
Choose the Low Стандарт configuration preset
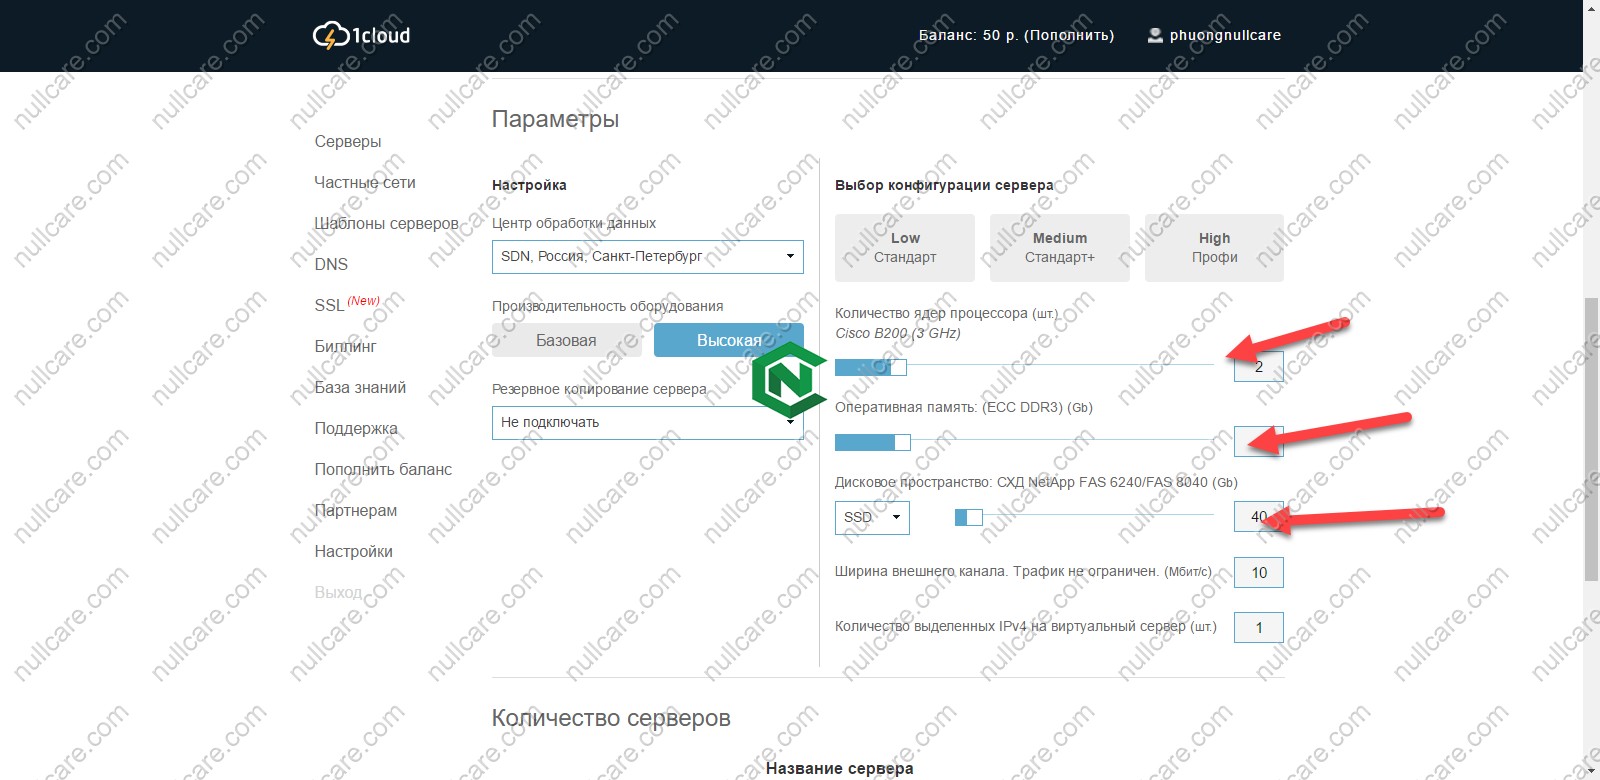point(905,248)
